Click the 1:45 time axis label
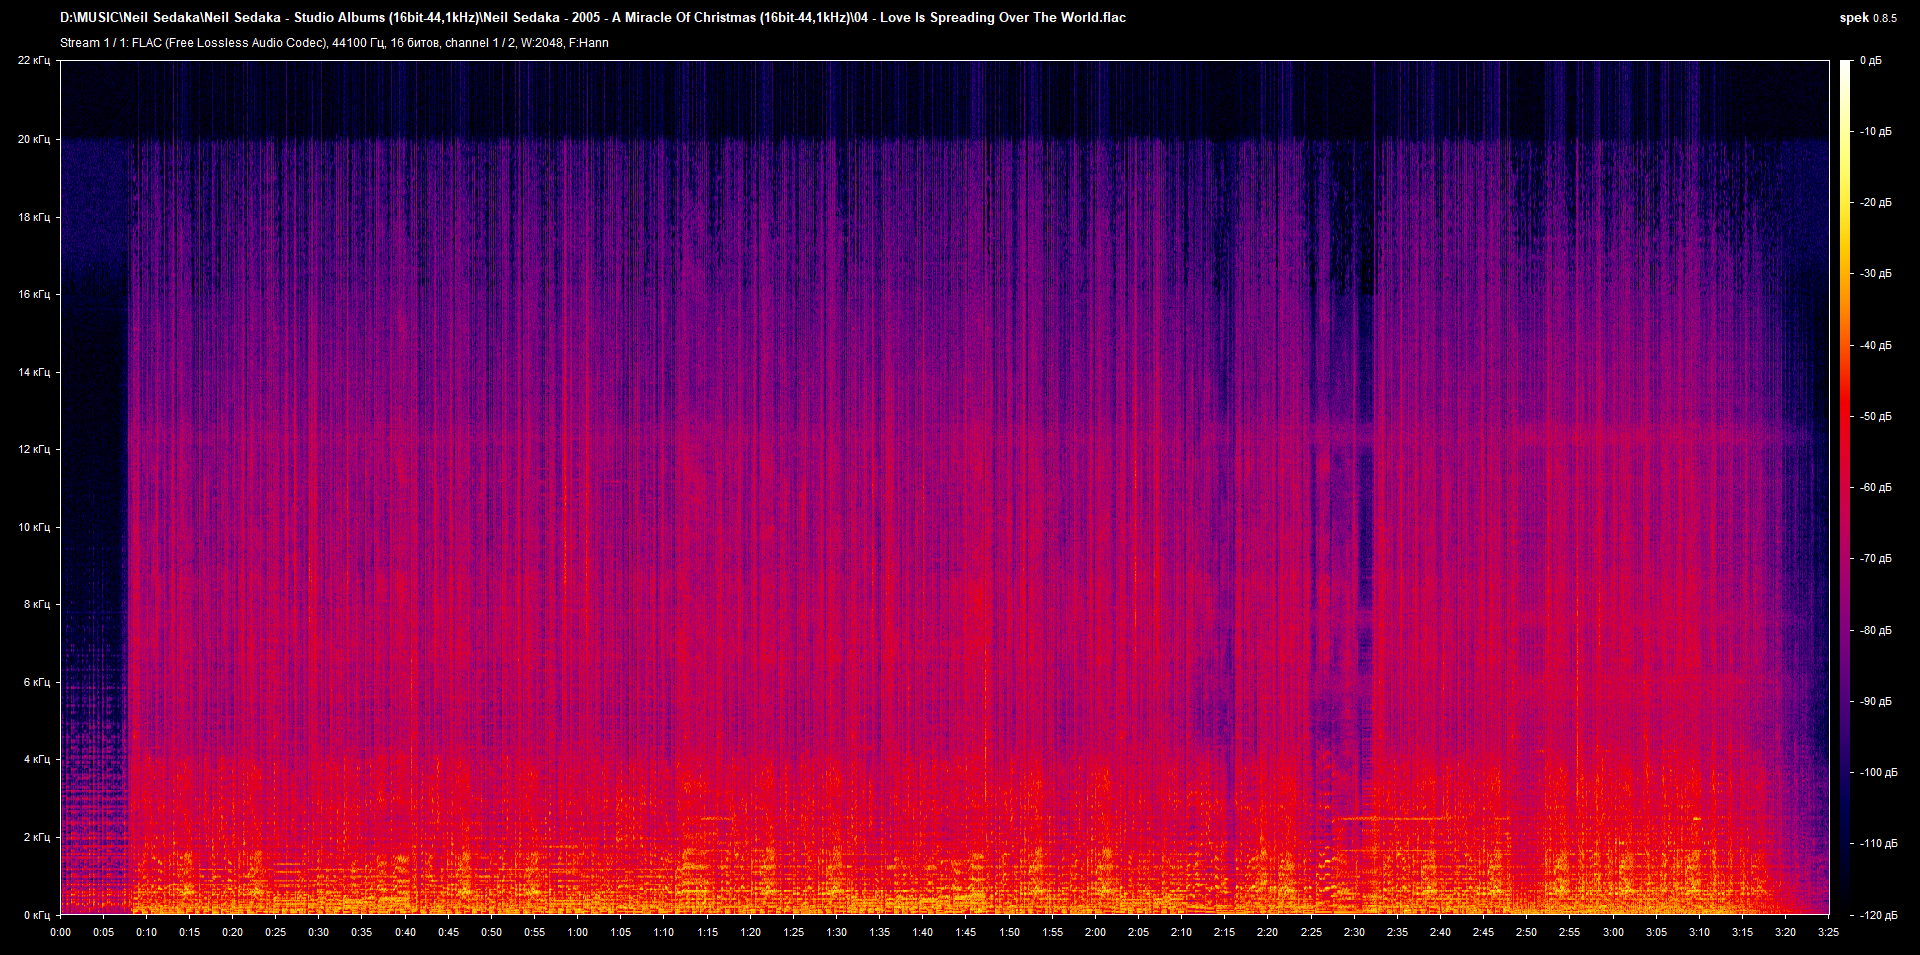The width and height of the screenshot is (1920, 955). click(x=966, y=932)
